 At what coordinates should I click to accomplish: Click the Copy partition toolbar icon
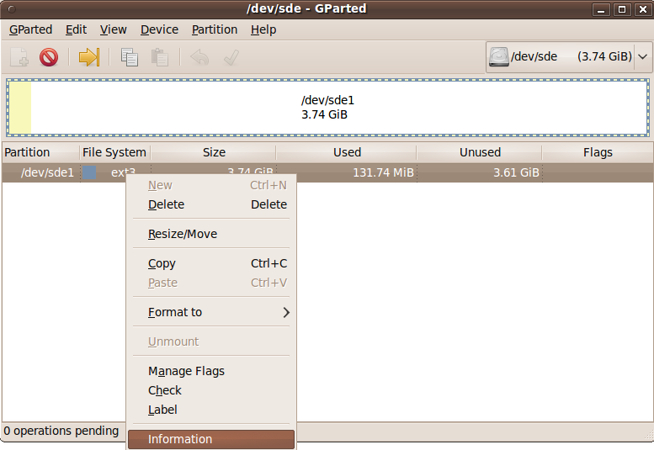[x=129, y=57]
